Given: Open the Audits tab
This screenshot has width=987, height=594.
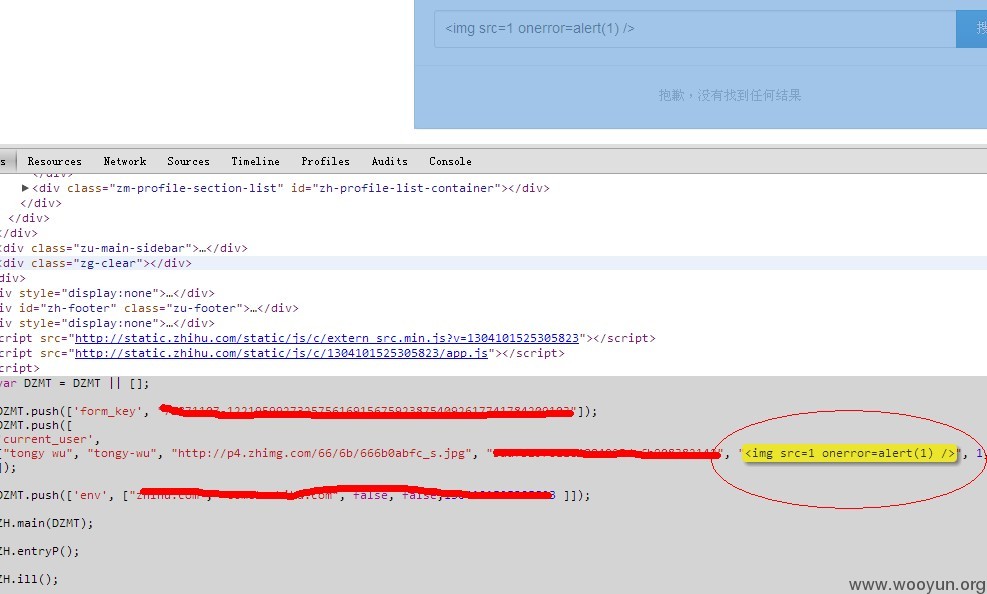Looking at the screenshot, I should coord(389,161).
